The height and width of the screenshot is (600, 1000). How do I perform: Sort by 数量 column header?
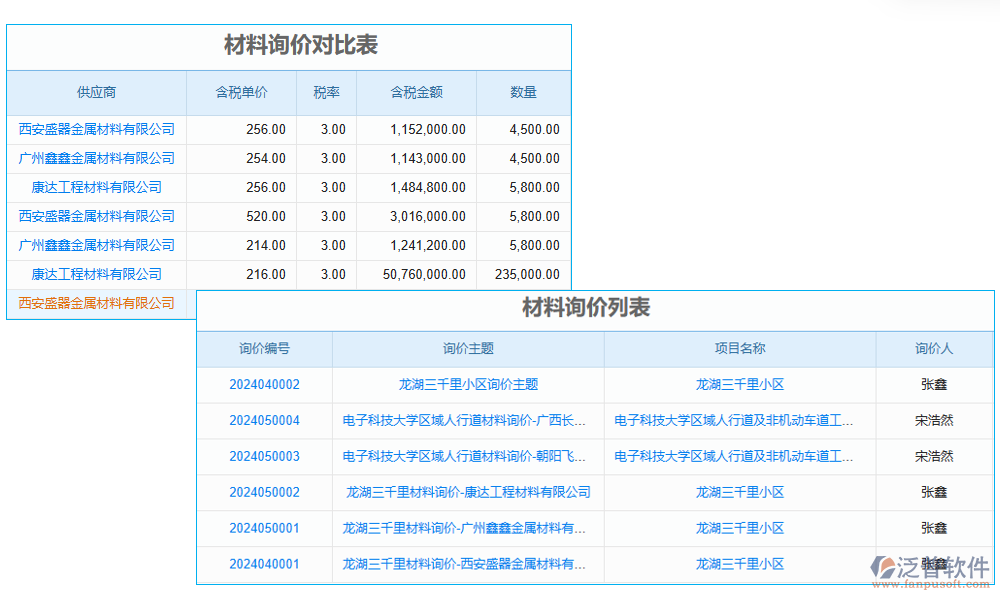(x=523, y=92)
